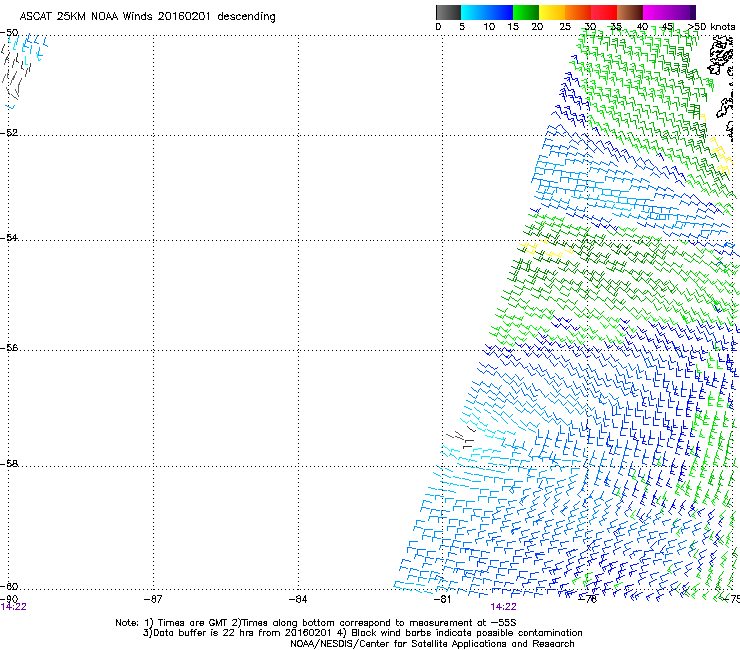
Task: Click the magenta-purple 40-50 knots legend segment
Action: [x=669, y=12]
